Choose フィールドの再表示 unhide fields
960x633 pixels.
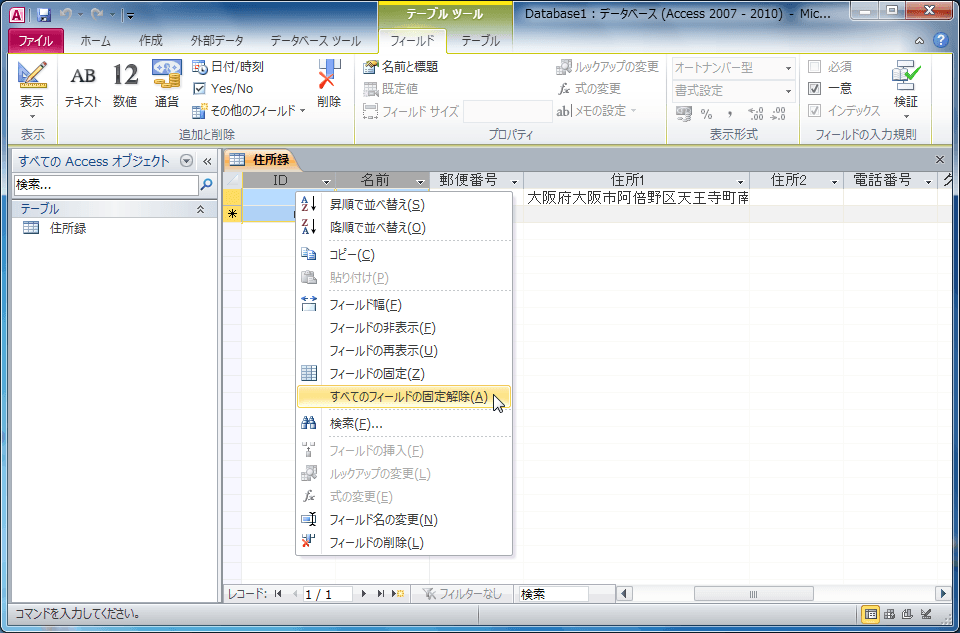tap(404, 351)
